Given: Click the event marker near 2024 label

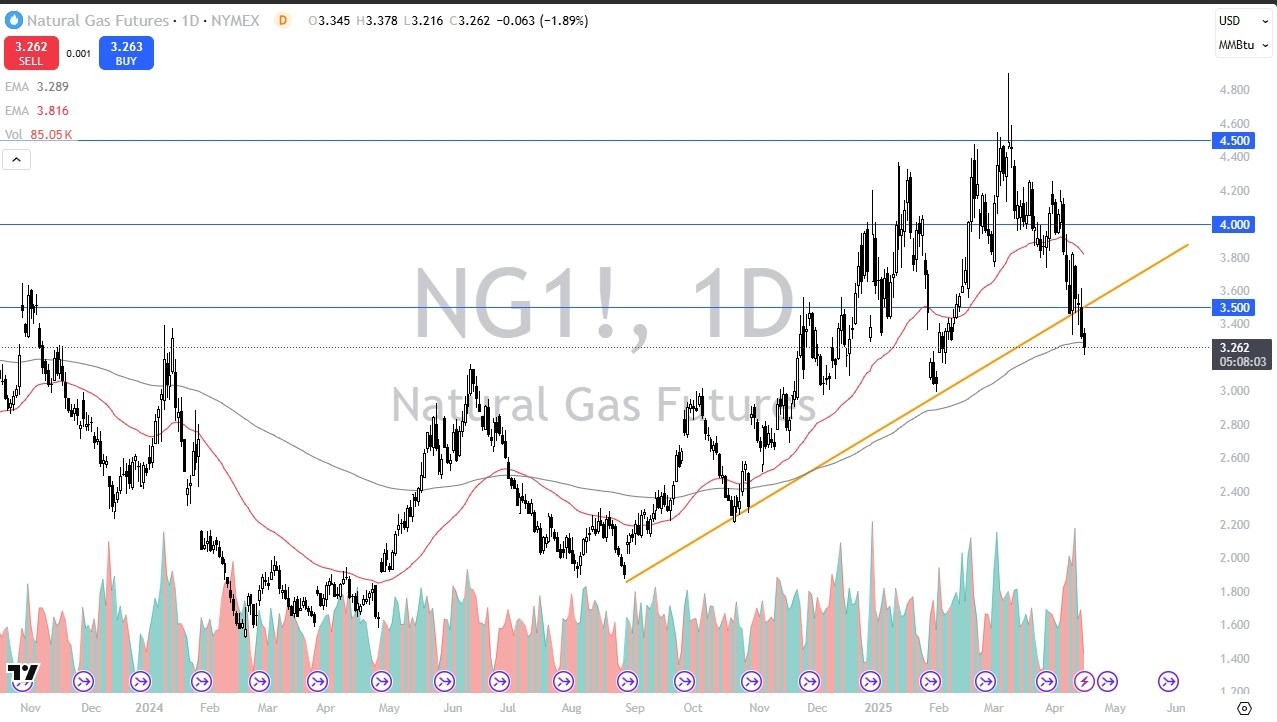Looking at the screenshot, I should click(140, 682).
